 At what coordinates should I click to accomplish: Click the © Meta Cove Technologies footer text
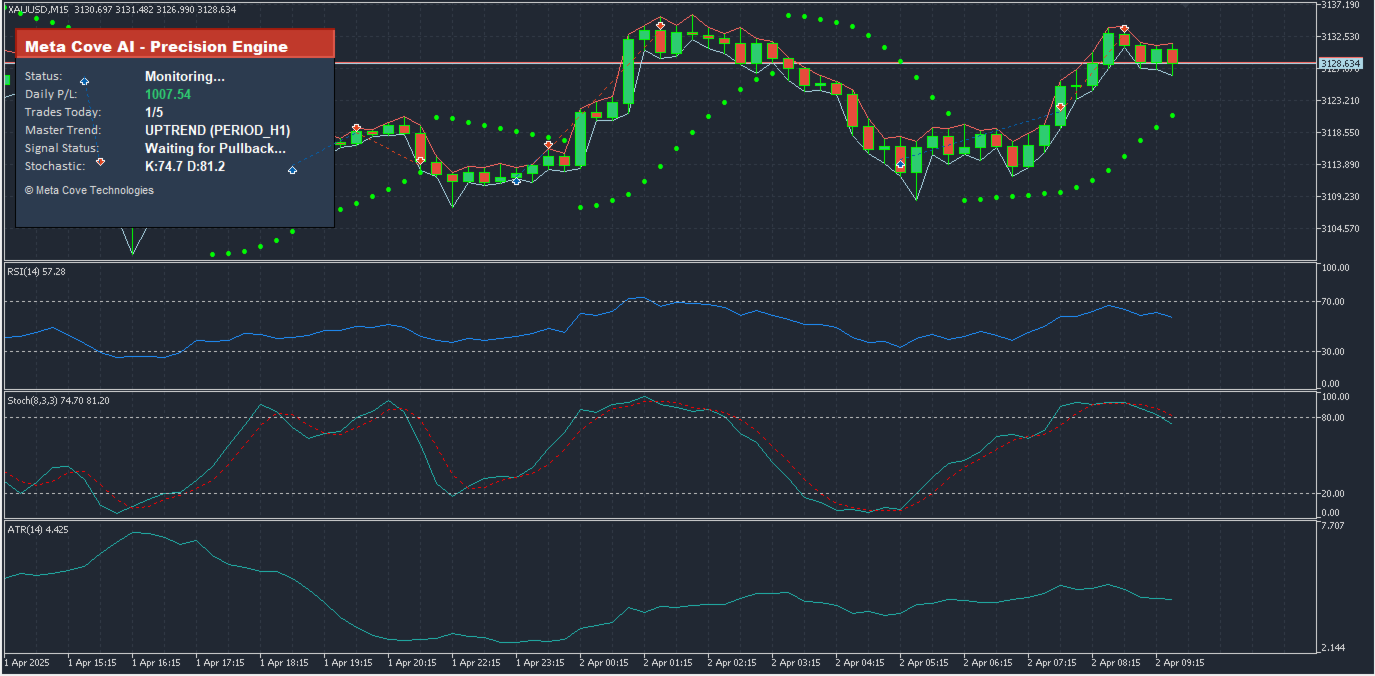click(x=89, y=190)
